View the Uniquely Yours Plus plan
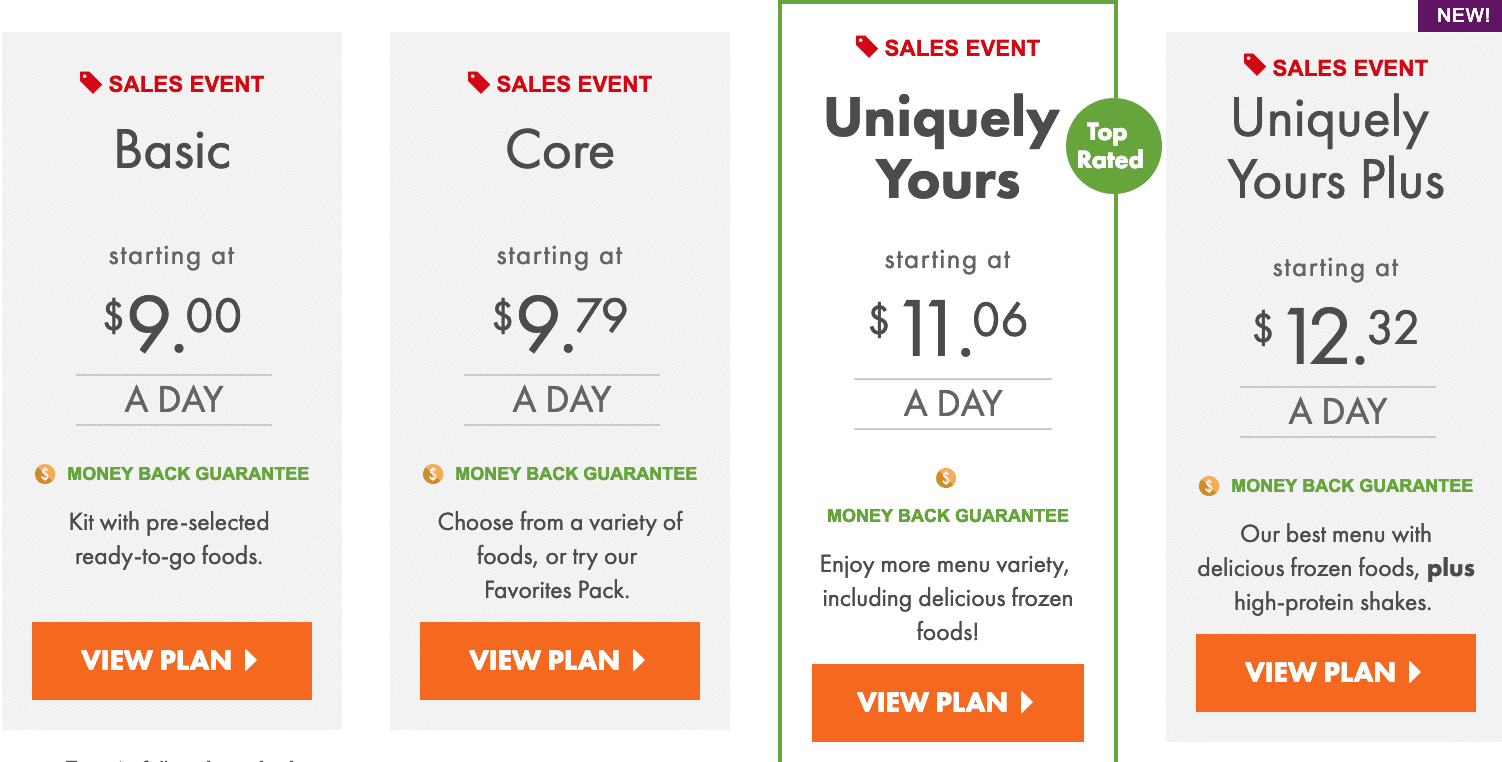The width and height of the screenshot is (1502, 762). click(x=1336, y=673)
